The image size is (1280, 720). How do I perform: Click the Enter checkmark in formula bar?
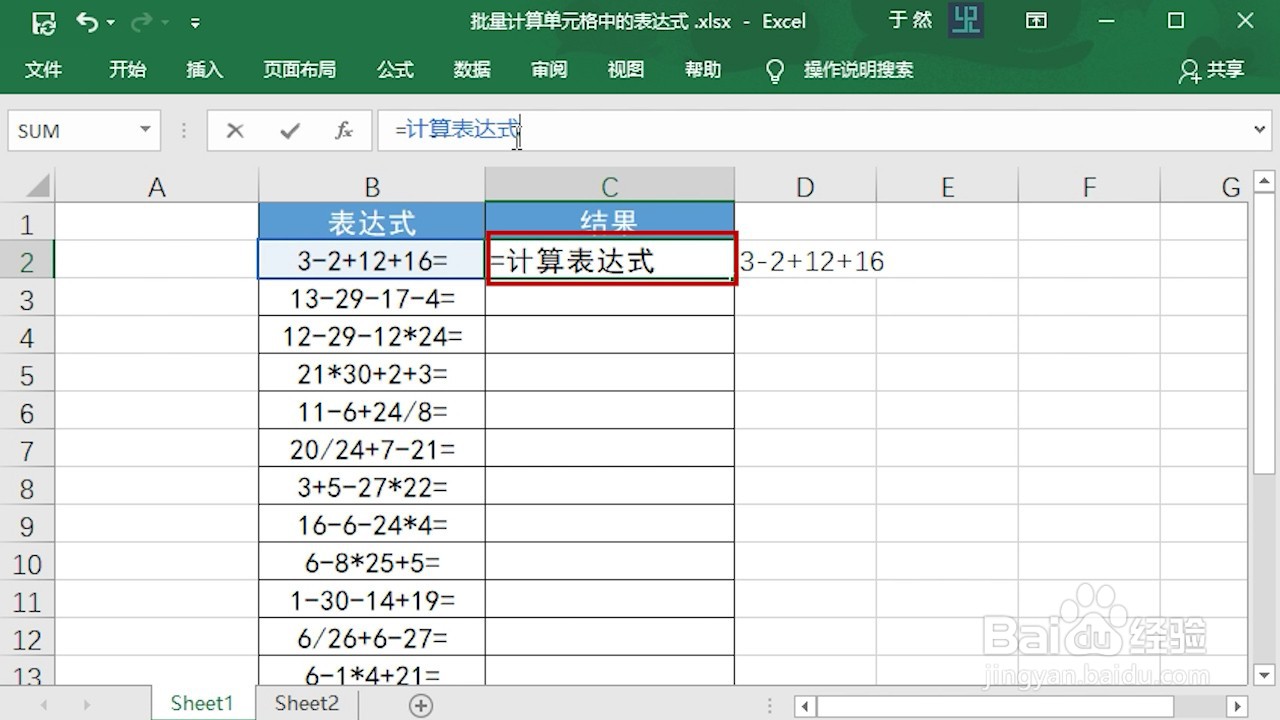pos(290,130)
